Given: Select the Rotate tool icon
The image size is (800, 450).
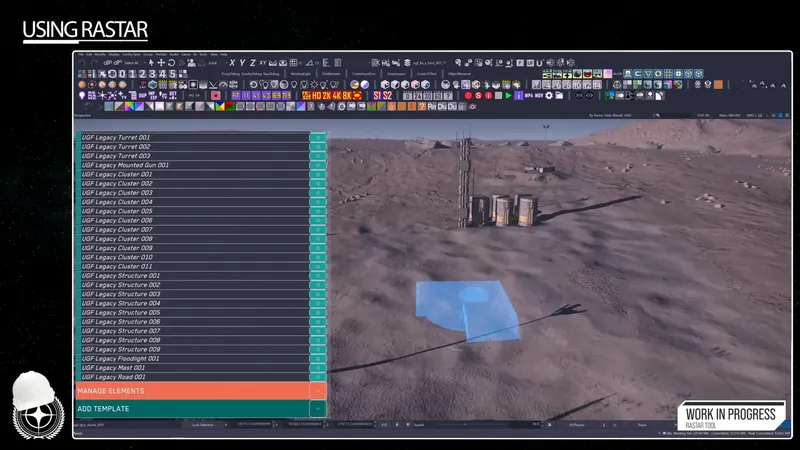Looking at the screenshot, I should coord(171,63).
